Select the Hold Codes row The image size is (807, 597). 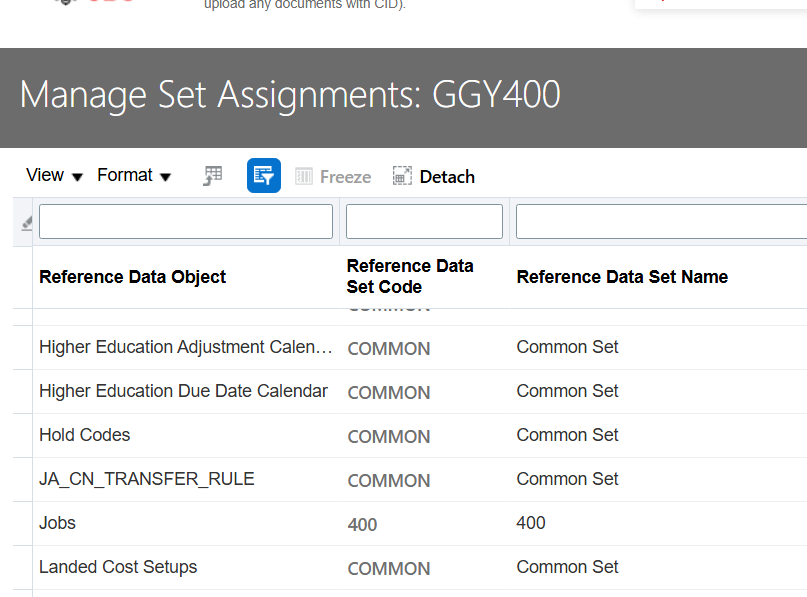410,435
